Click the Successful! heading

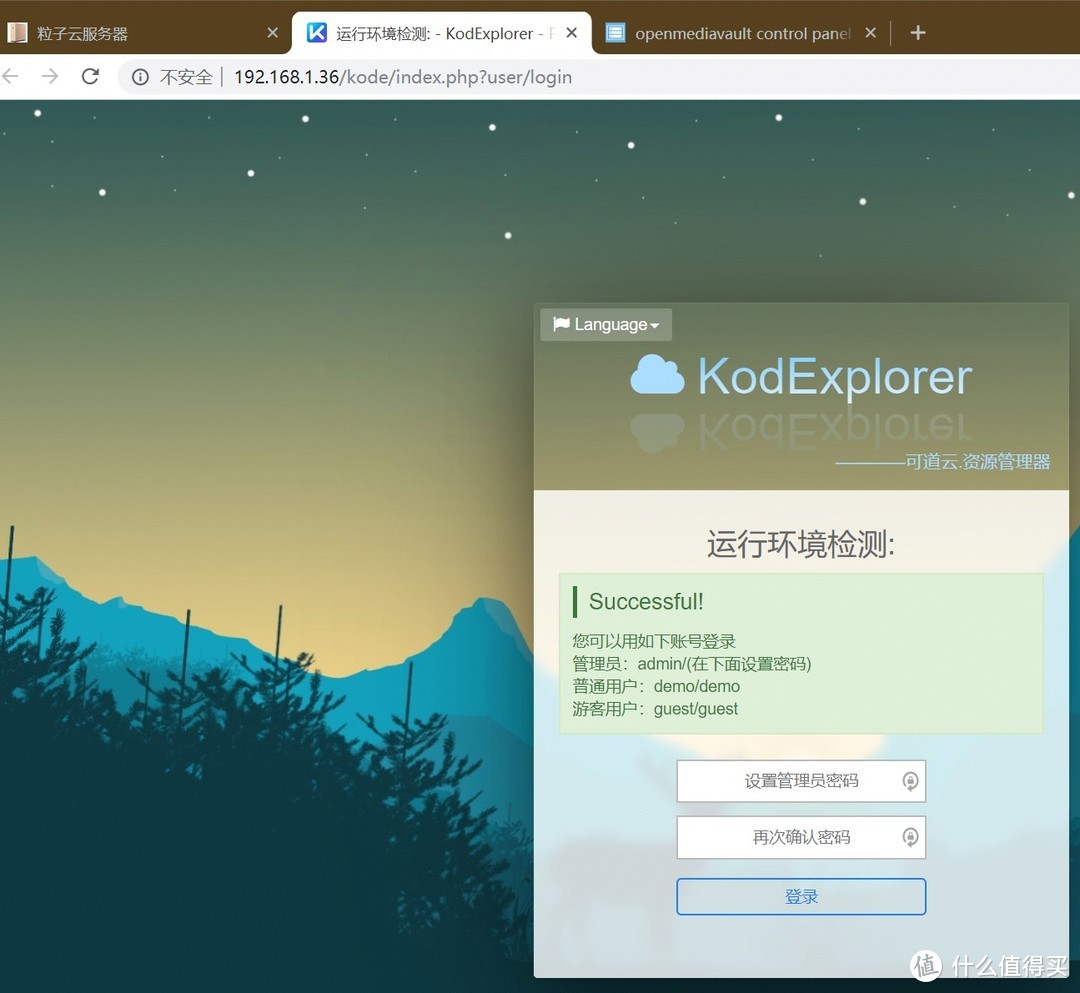point(646,601)
